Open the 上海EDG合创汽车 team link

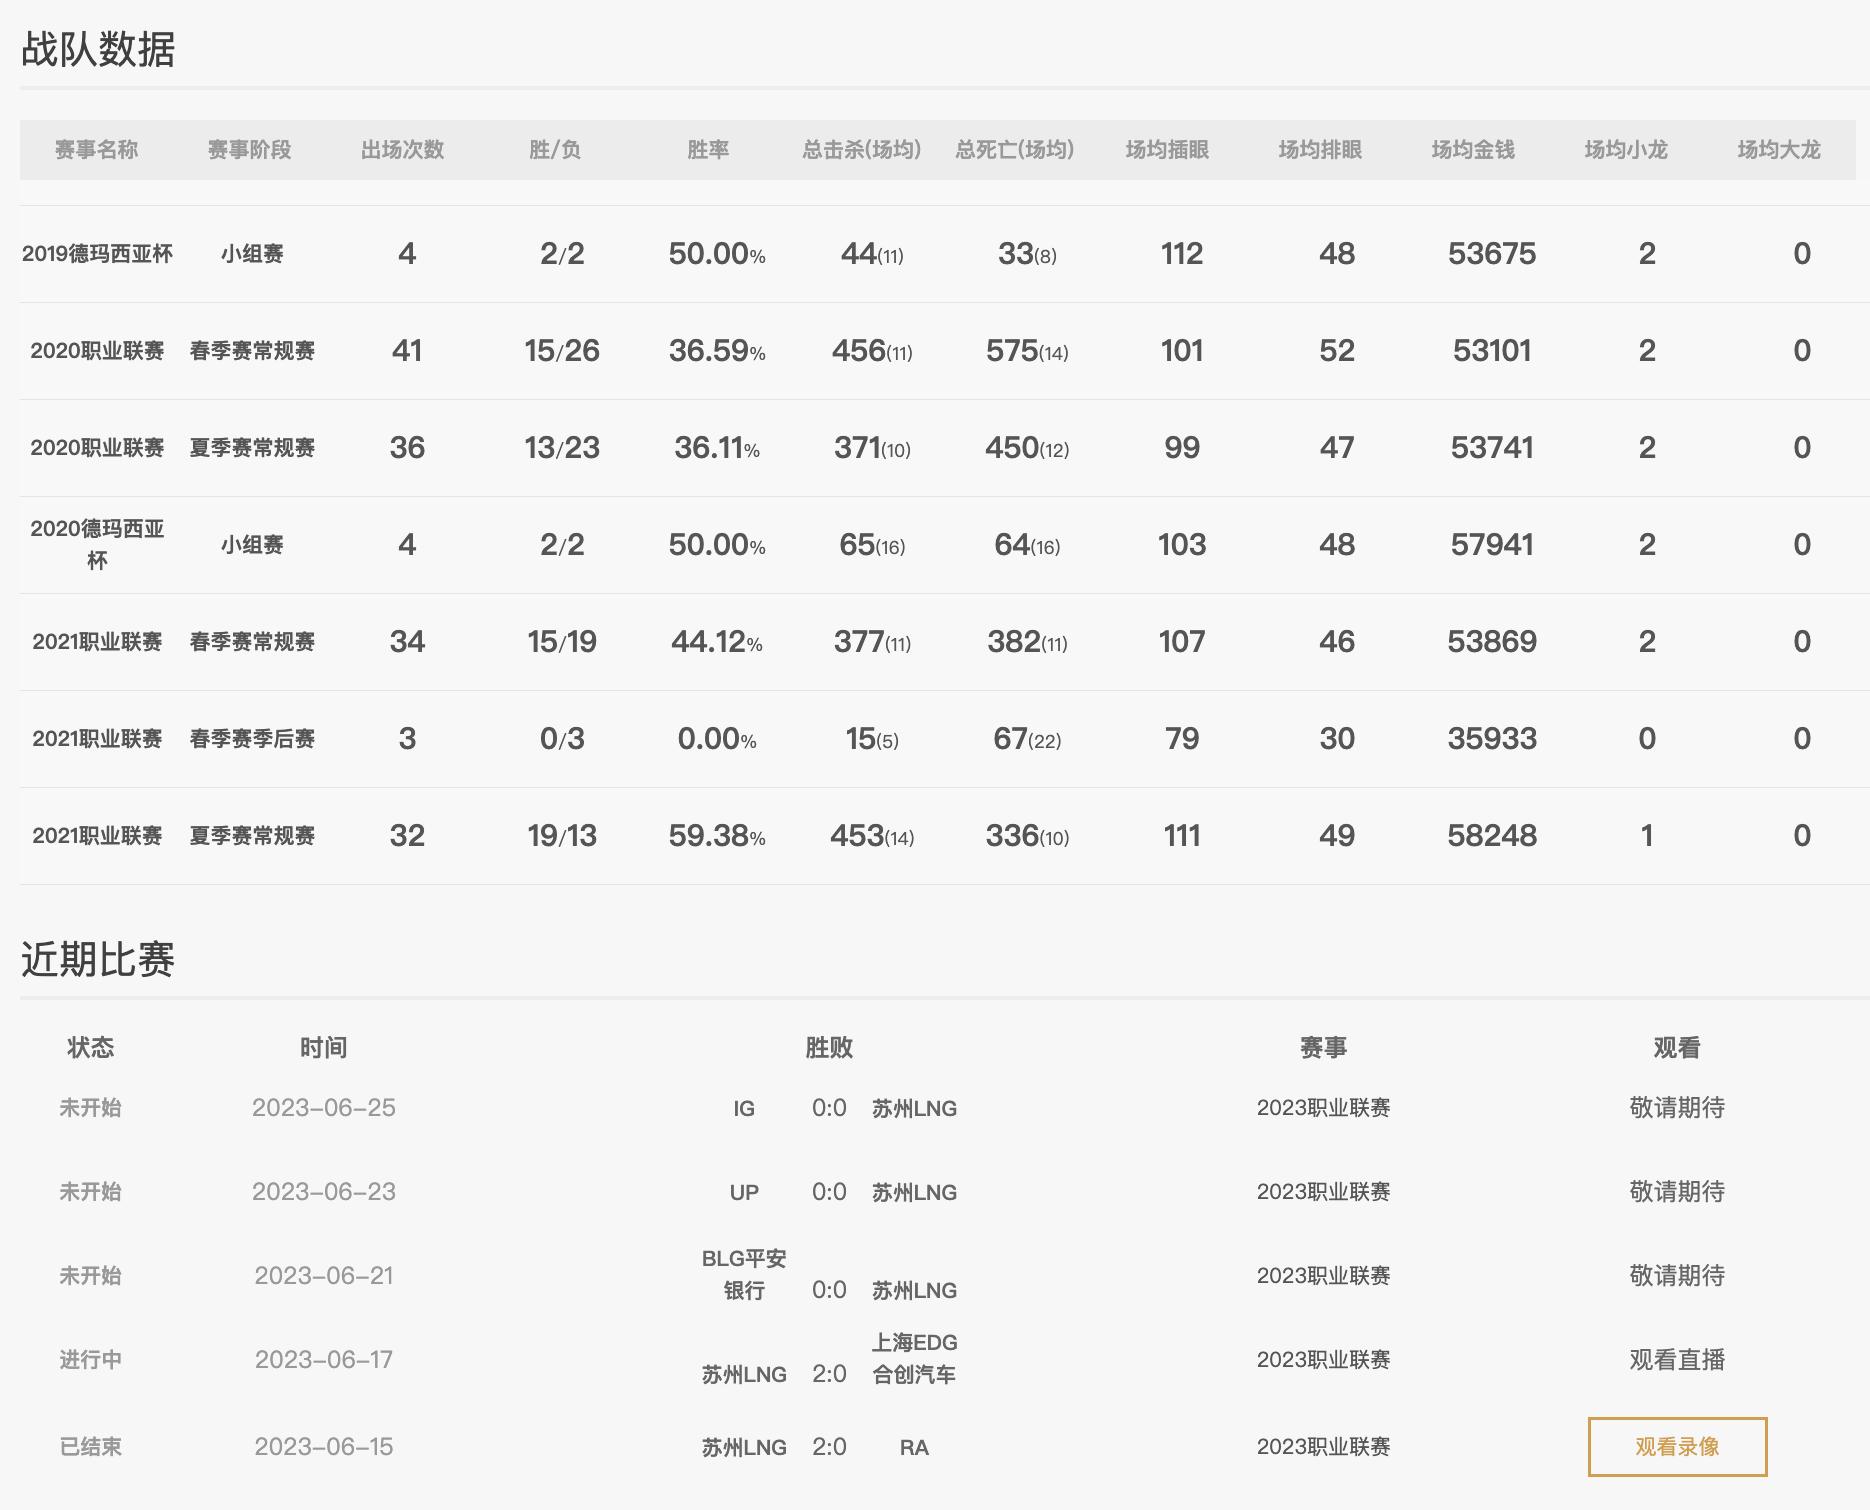tap(914, 1358)
